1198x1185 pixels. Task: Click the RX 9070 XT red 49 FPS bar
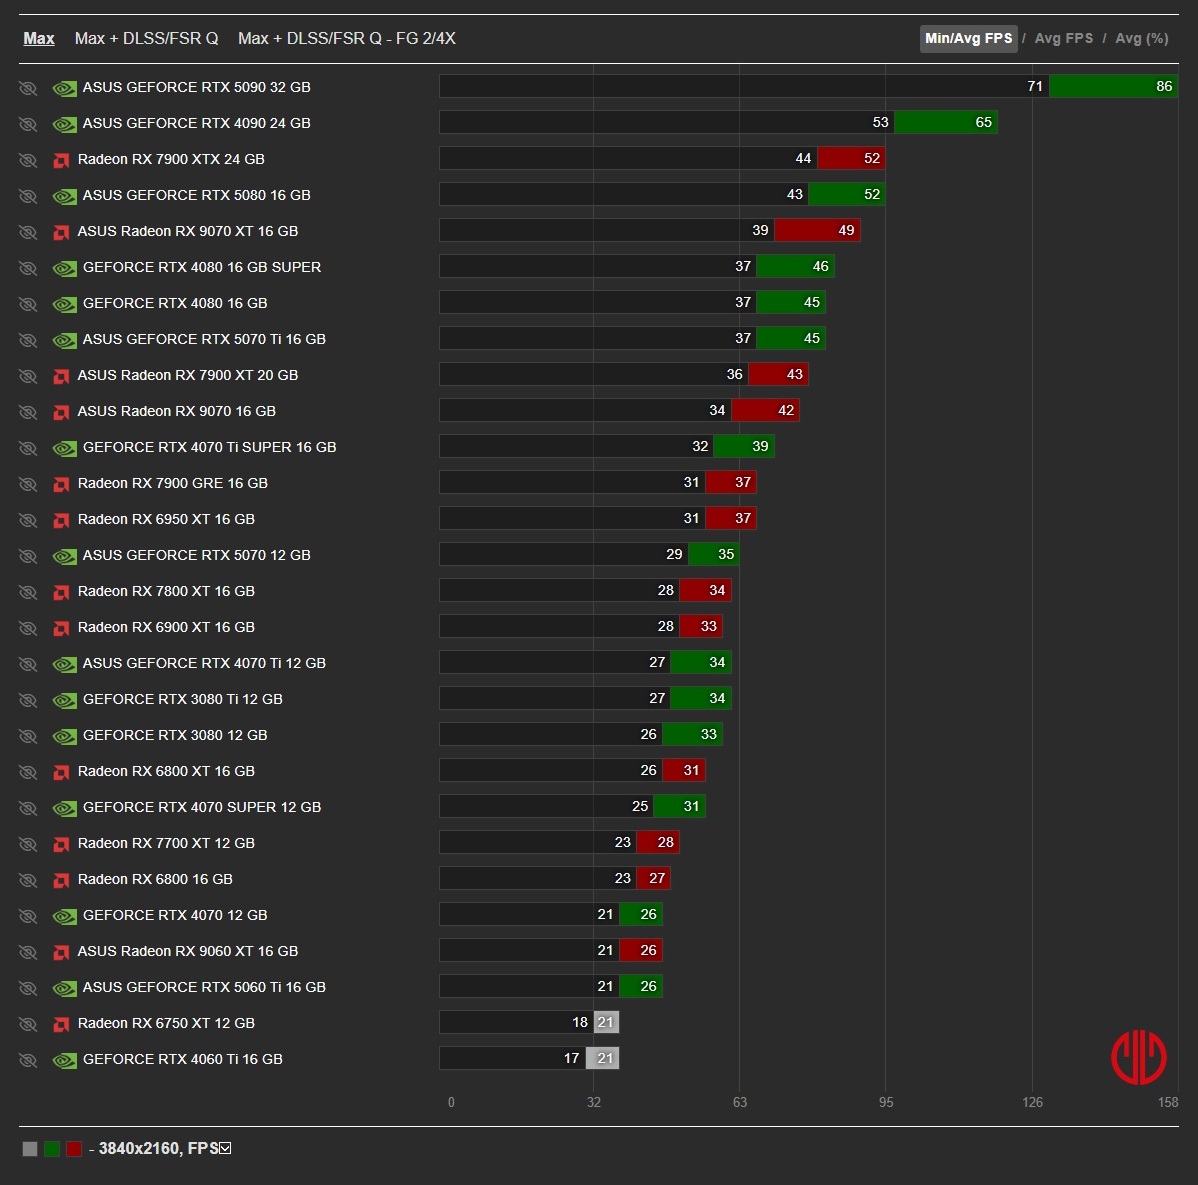[818, 230]
